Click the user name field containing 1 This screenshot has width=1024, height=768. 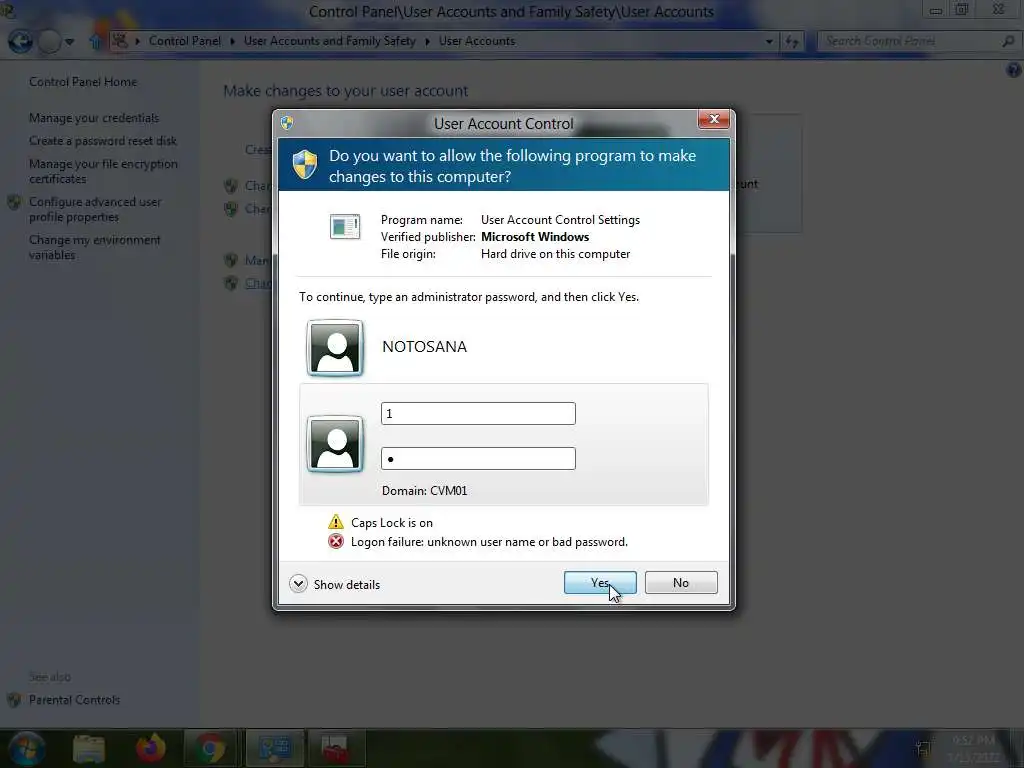(x=478, y=413)
